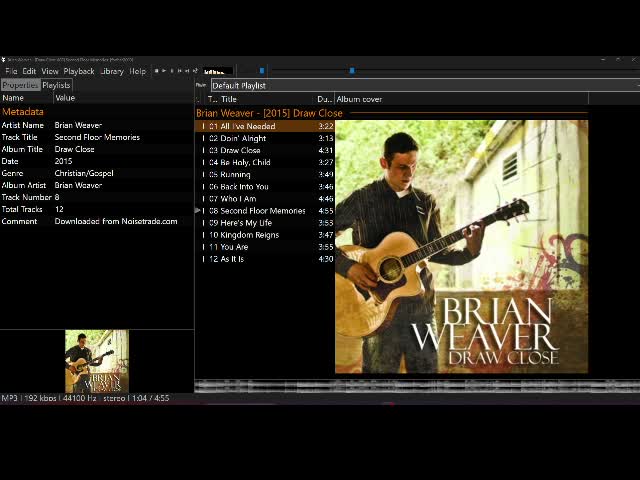Open the Playback menu
This screenshot has width=640, height=480.
click(79, 71)
